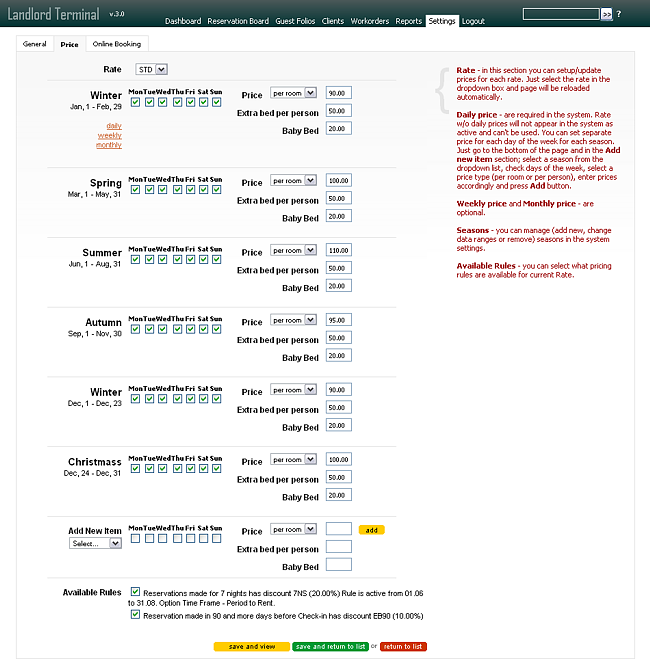
Task: Click Logout in top navigation
Action: (x=473, y=21)
